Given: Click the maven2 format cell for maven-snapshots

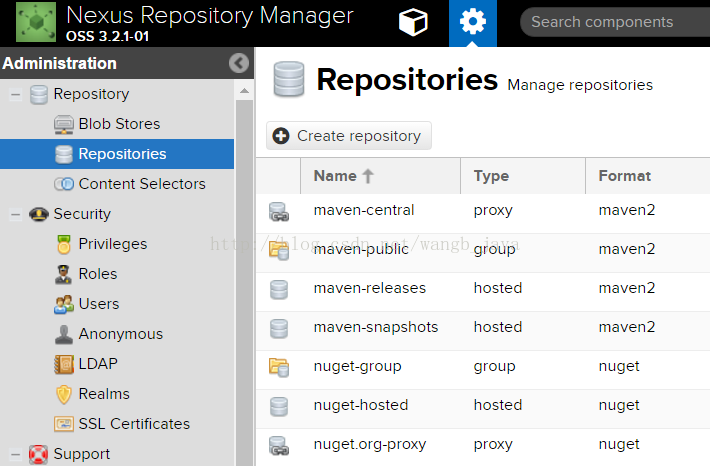Looking at the screenshot, I should (x=627, y=327).
